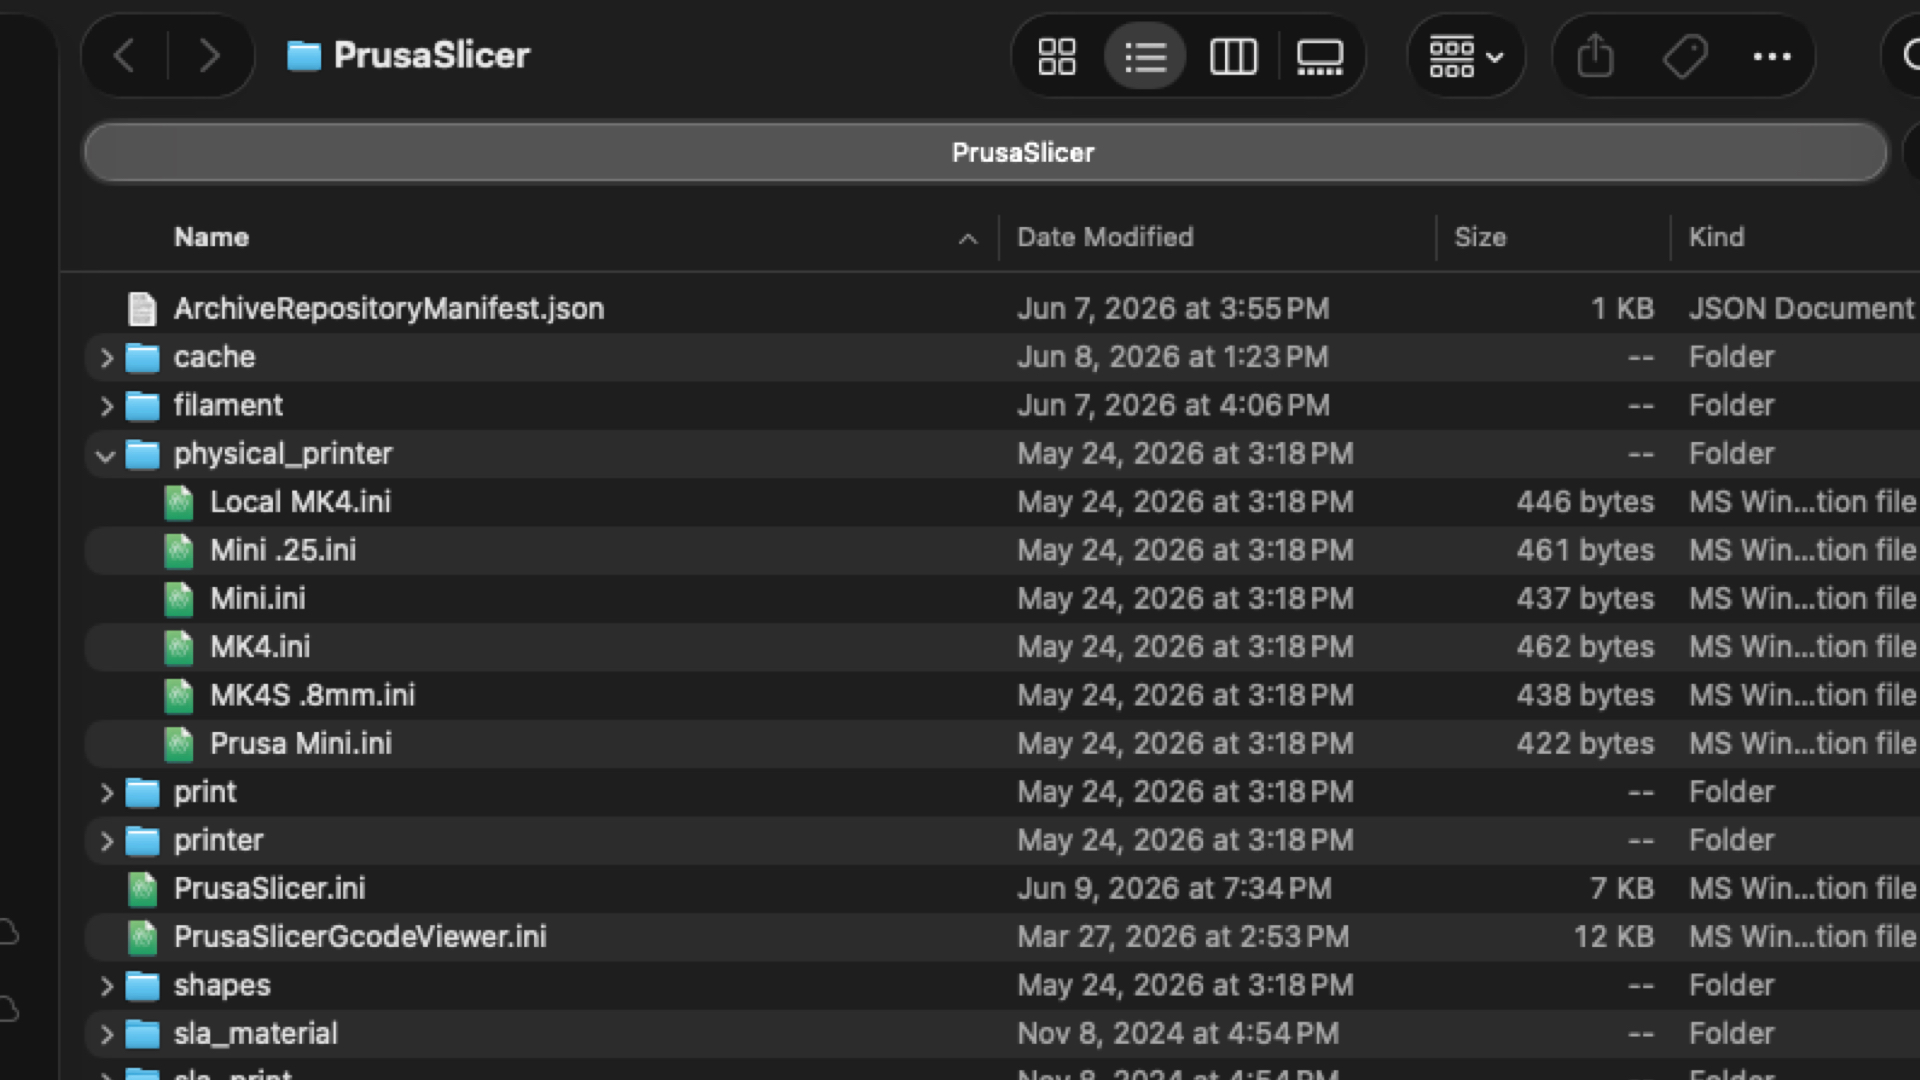Select the PrusaSlicerGcodeViewer.ini file name
The image size is (1920, 1080).
(x=360, y=937)
